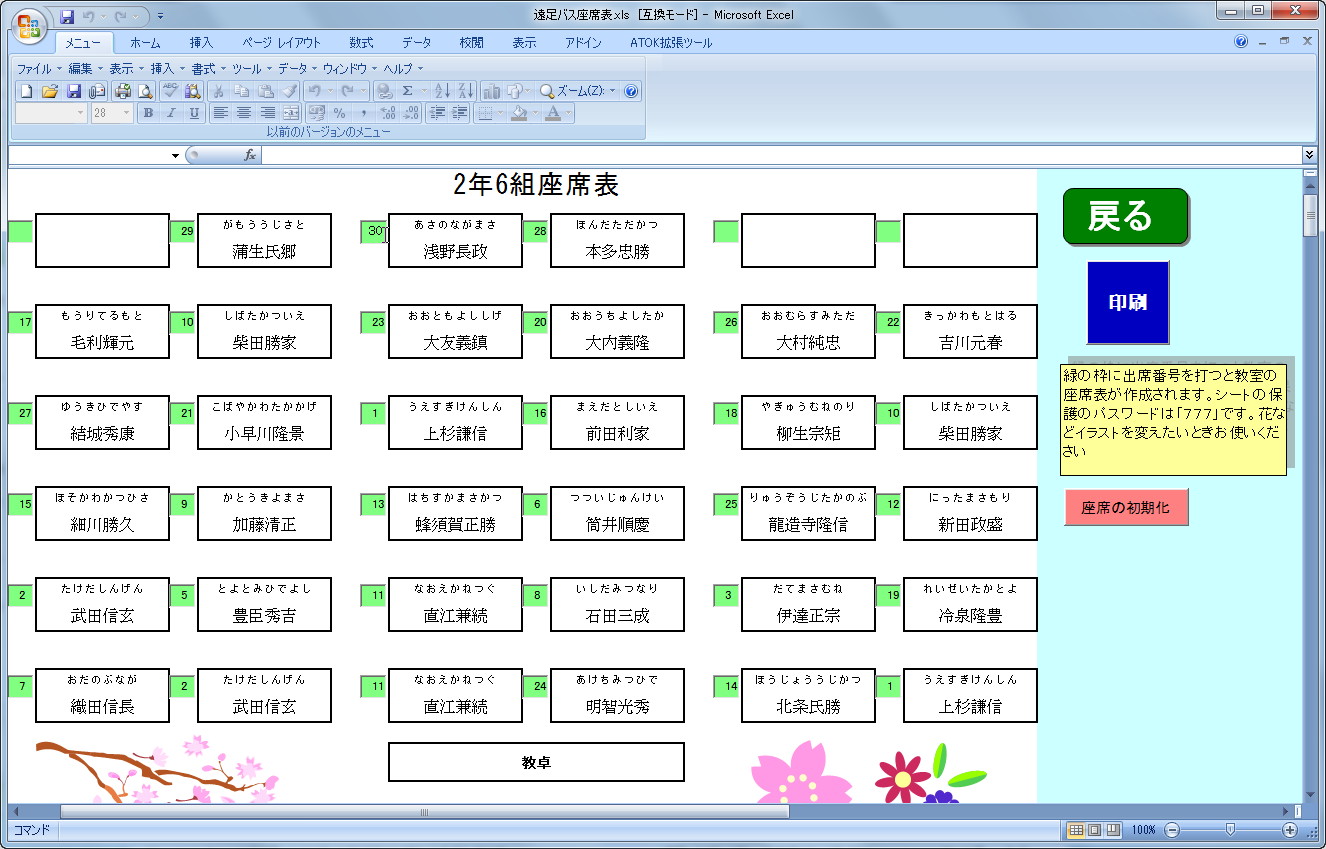The height and width of the screenshot is (849, 1326).
Task: Click the Sort Ascending icon
Action: point(442,90)
